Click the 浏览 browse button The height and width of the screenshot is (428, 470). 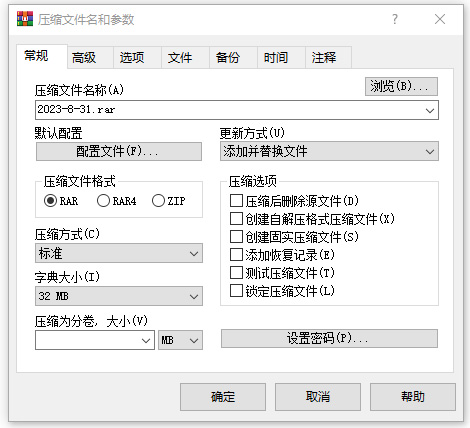[401, 87]
